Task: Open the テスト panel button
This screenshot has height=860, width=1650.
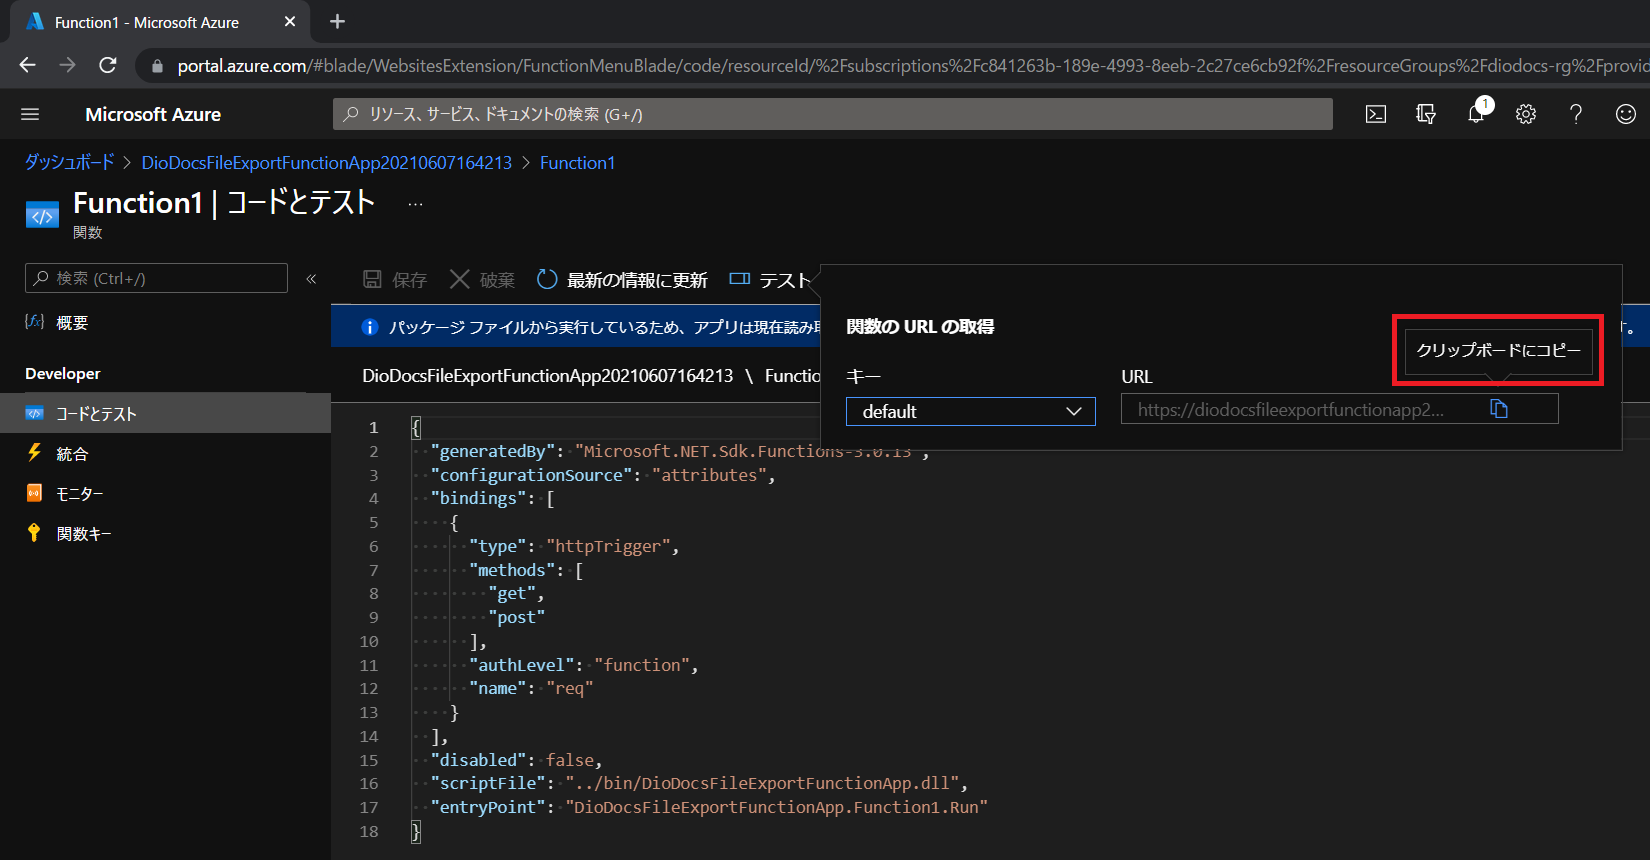Action: coord(770,280)
